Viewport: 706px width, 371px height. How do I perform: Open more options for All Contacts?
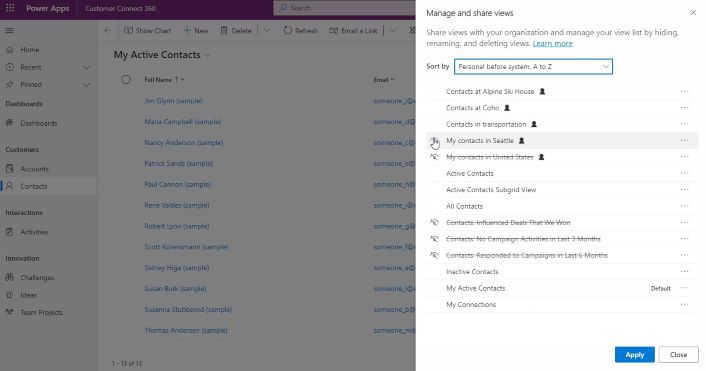pos(684,206)
